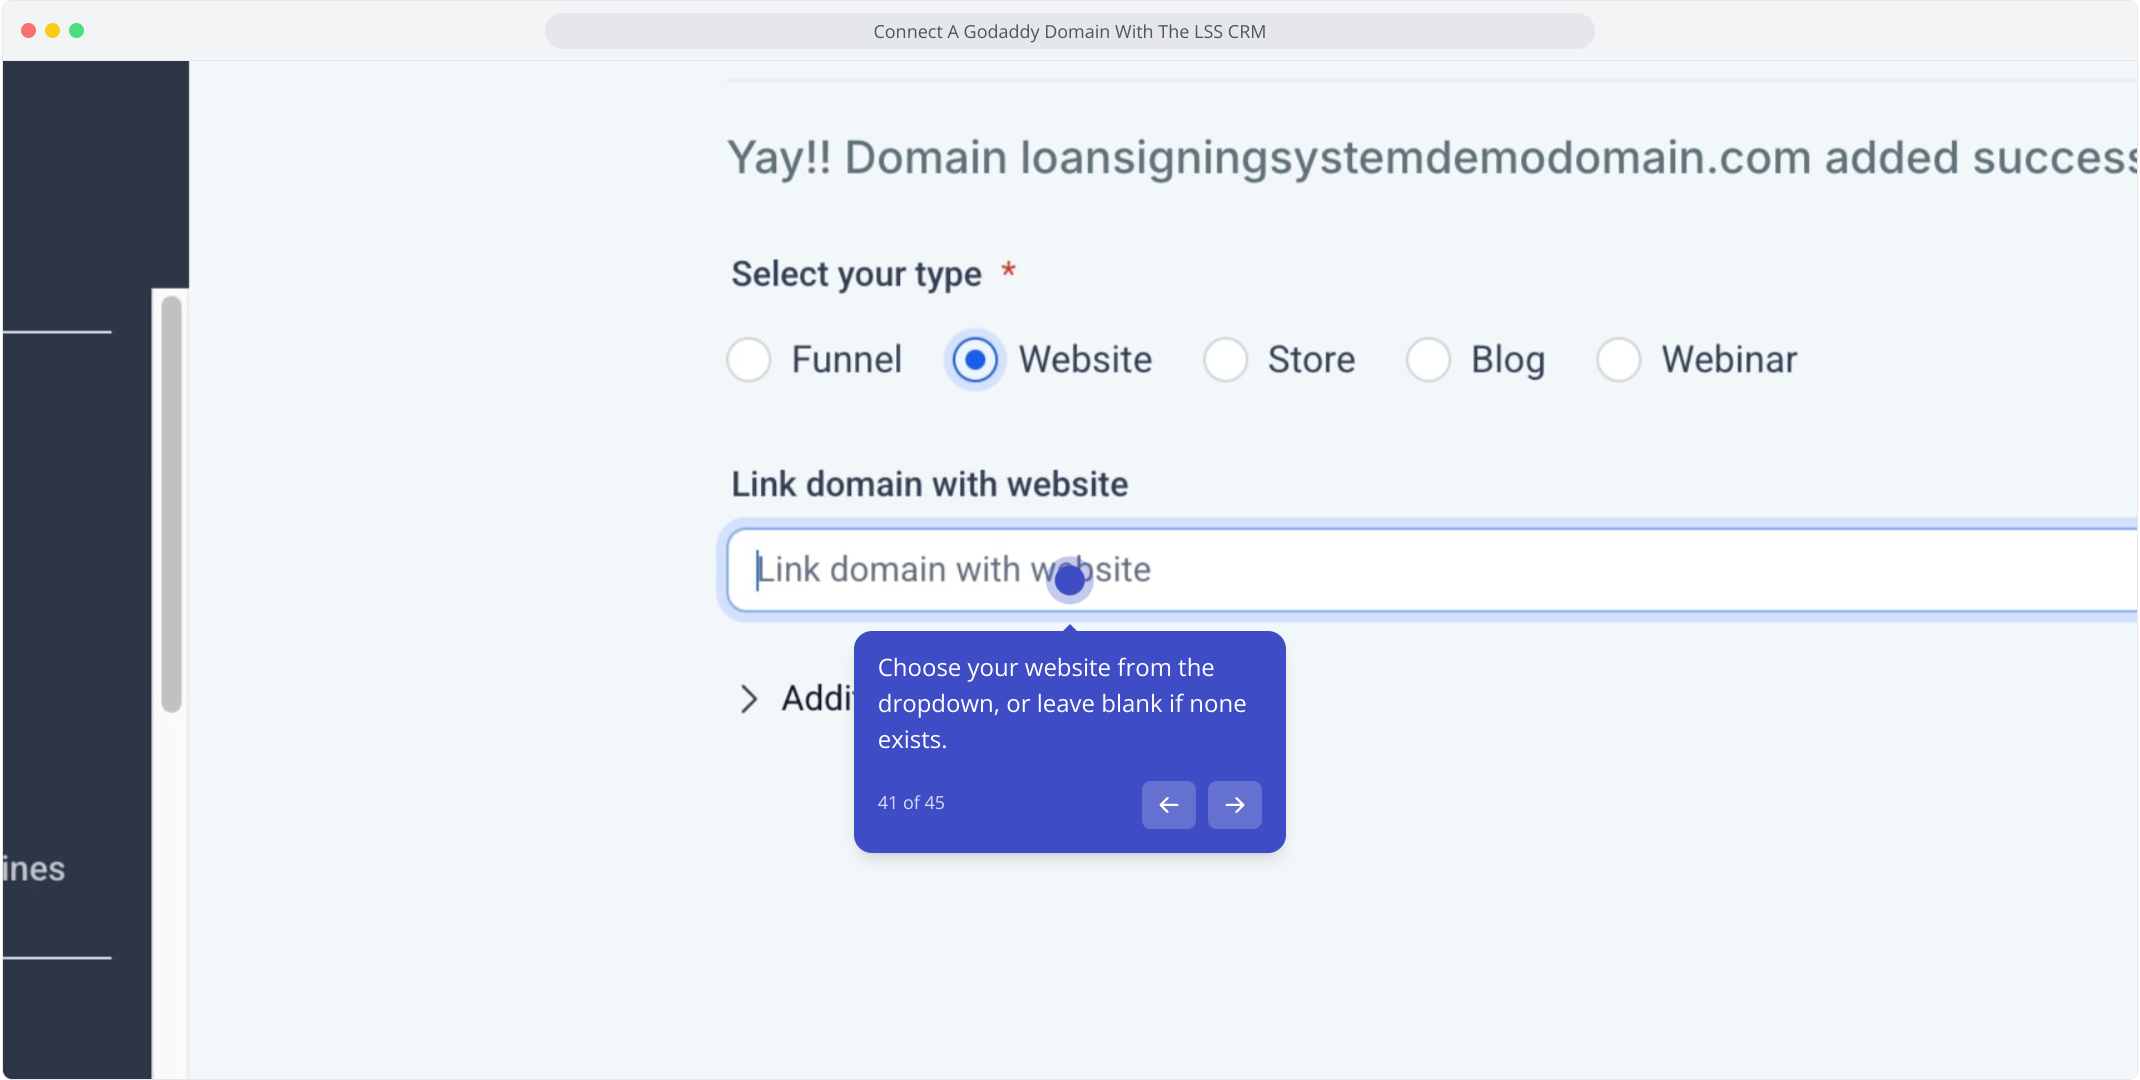Expand the collapsed section via chevron arrow
This screenshot has height=1080, width=2140.
pos(749,699)
